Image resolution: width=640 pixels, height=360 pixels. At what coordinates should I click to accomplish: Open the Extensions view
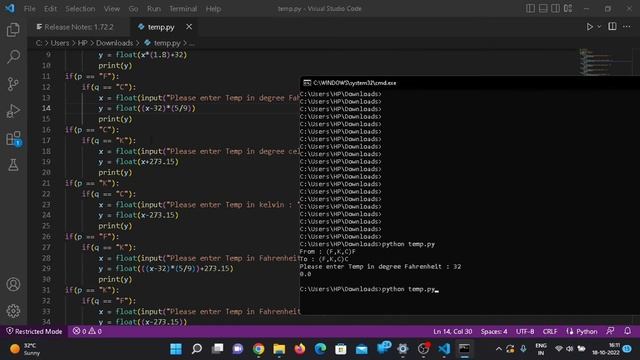pos(13,138)
